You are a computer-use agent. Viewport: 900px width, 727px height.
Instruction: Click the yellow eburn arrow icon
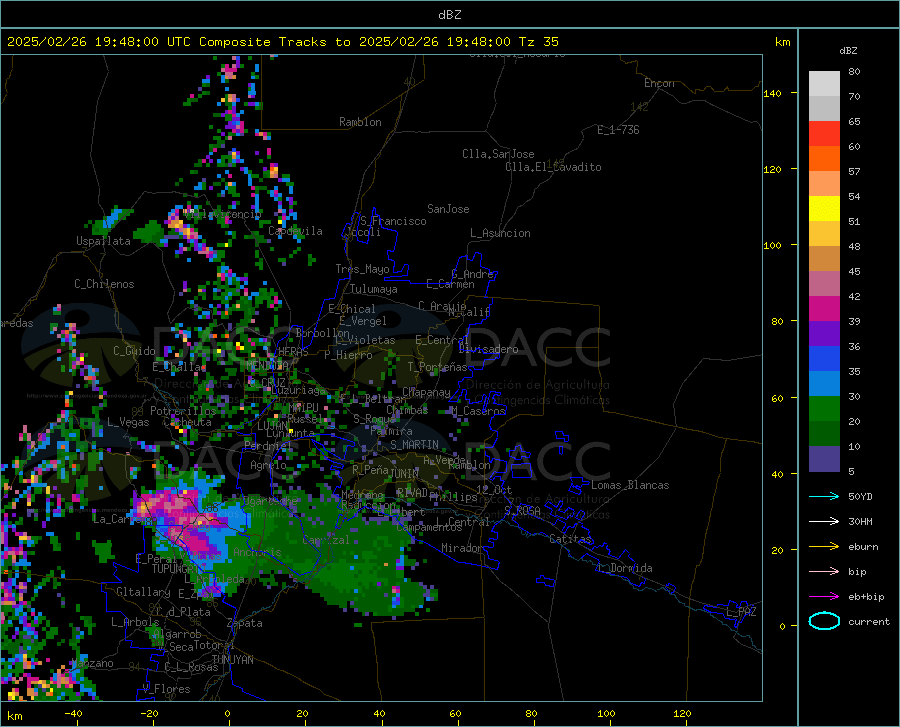[x=824, y=547]
